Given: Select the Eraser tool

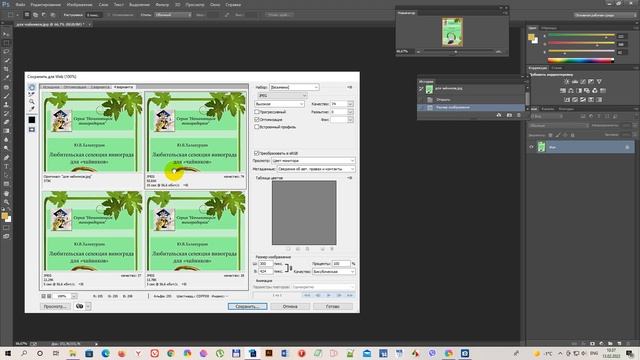Looking at the screenshot, I should (x=6, y=122).
